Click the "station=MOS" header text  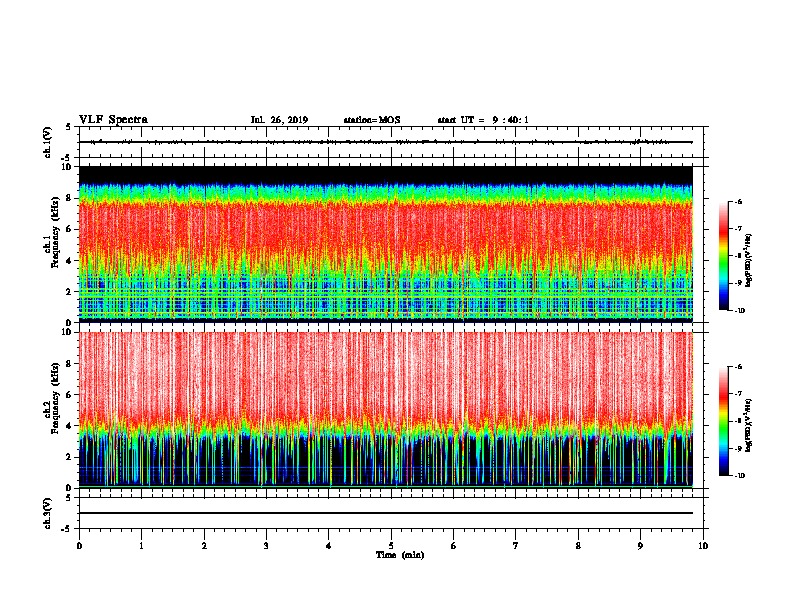372,120
